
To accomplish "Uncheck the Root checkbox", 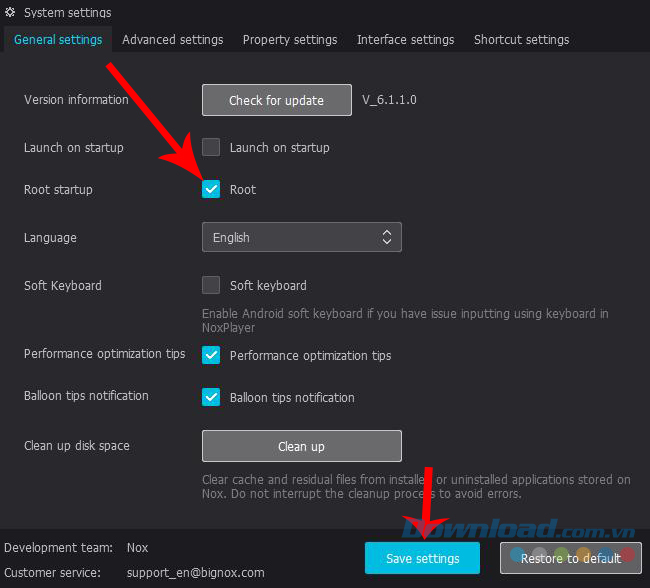I will click(211, 190).
